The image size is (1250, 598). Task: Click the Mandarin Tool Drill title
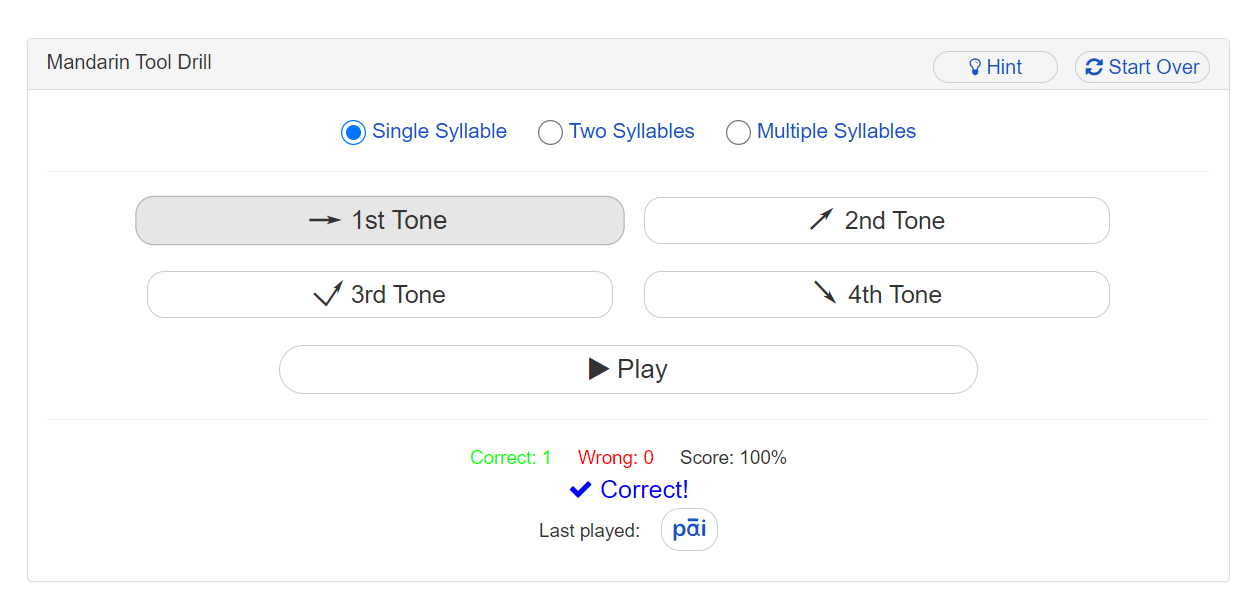point(129,62)
